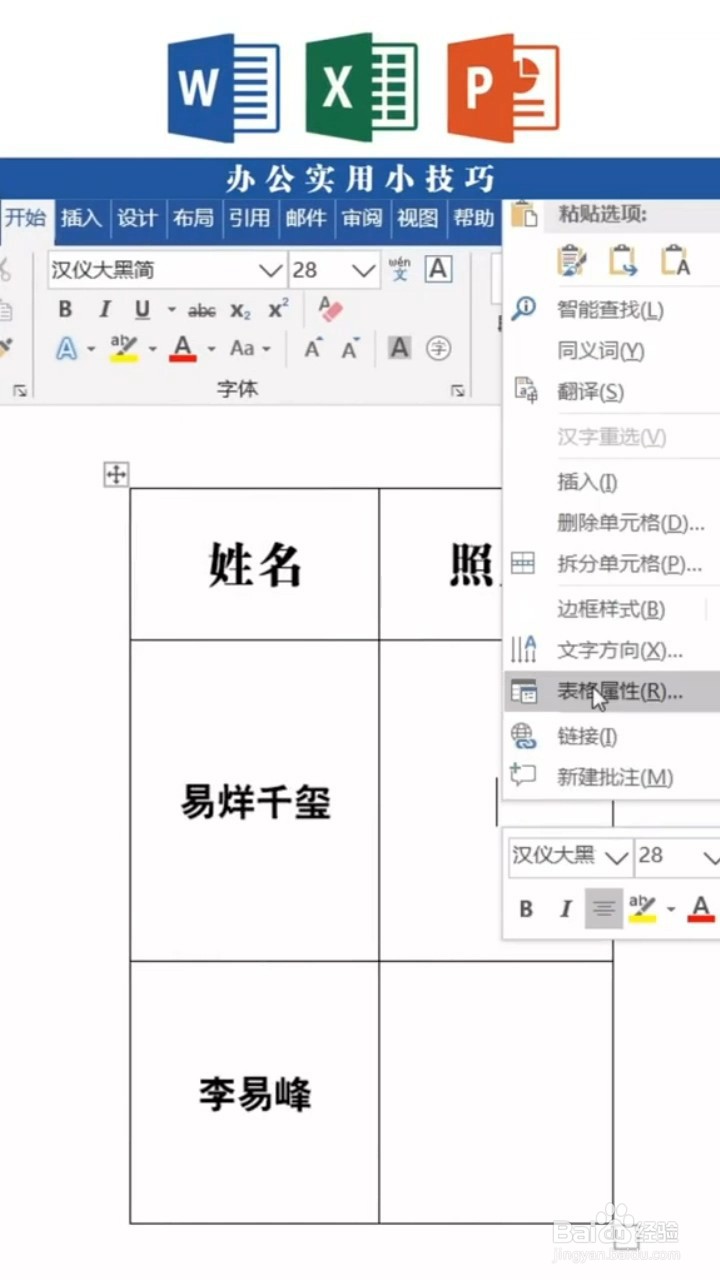Image resolution: width=720 pixels, height=1280 pixels.
Task: Decrease font size button
Action: (x=350, y=349)
